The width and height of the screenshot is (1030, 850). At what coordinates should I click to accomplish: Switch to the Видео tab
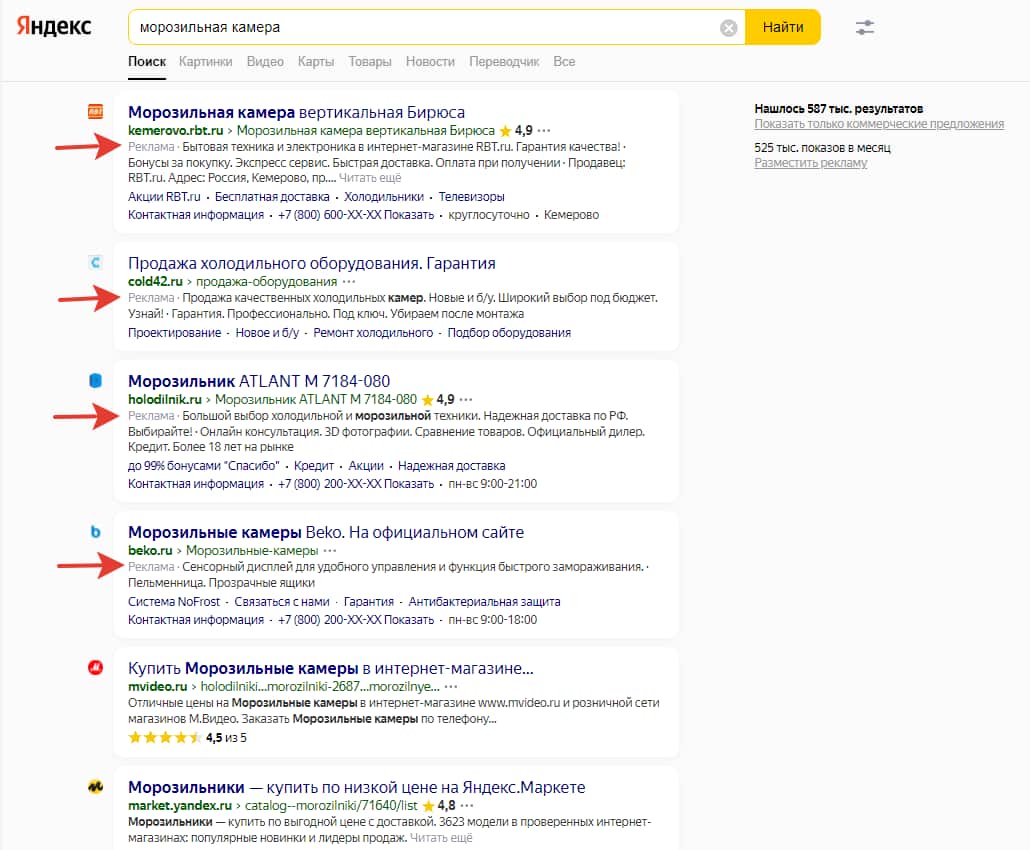(x=265, y=62)
